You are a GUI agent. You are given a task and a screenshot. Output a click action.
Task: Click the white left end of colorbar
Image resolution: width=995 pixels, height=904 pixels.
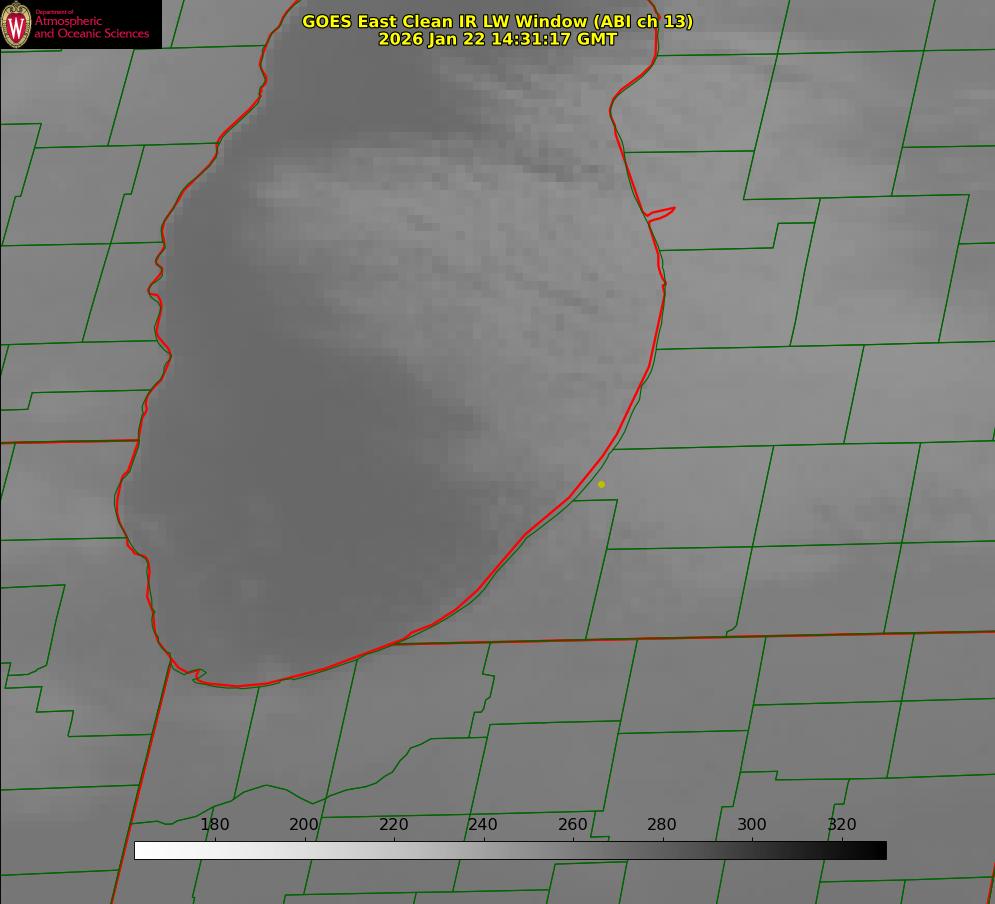[141, 850]
